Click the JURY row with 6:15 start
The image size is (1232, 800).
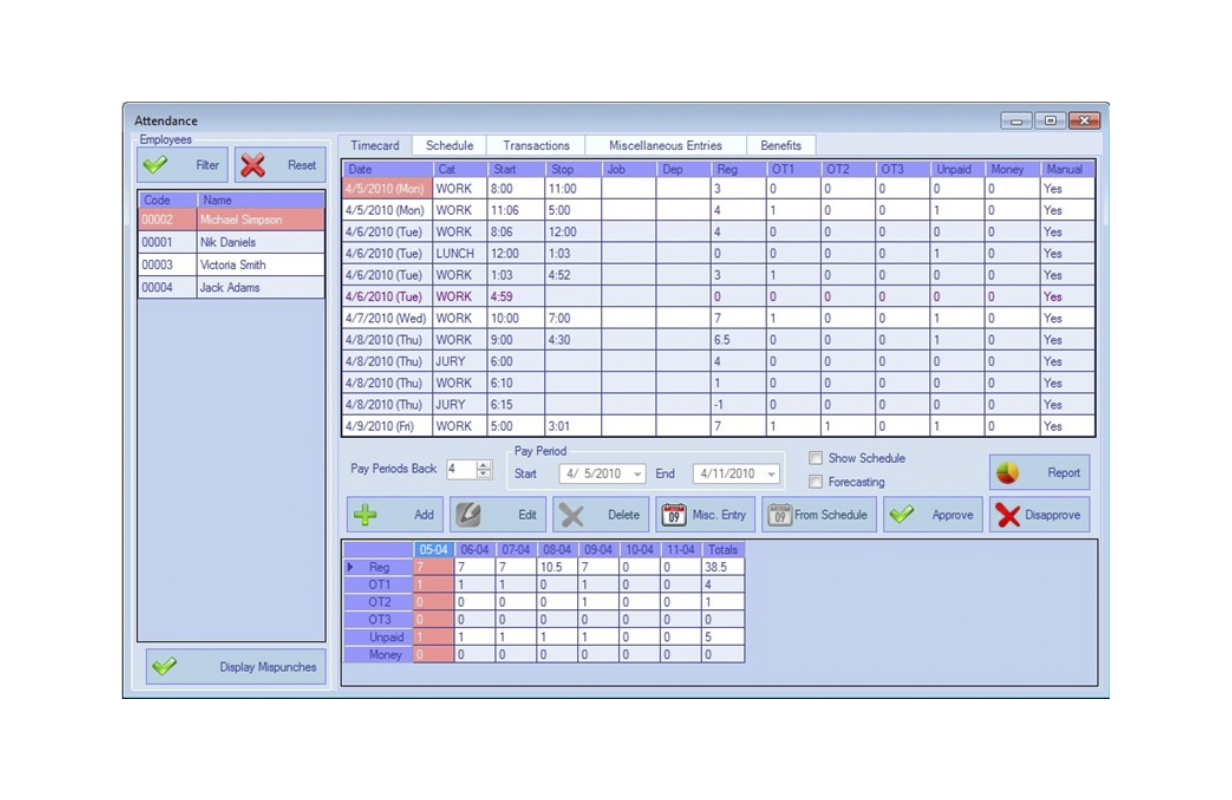719,404
